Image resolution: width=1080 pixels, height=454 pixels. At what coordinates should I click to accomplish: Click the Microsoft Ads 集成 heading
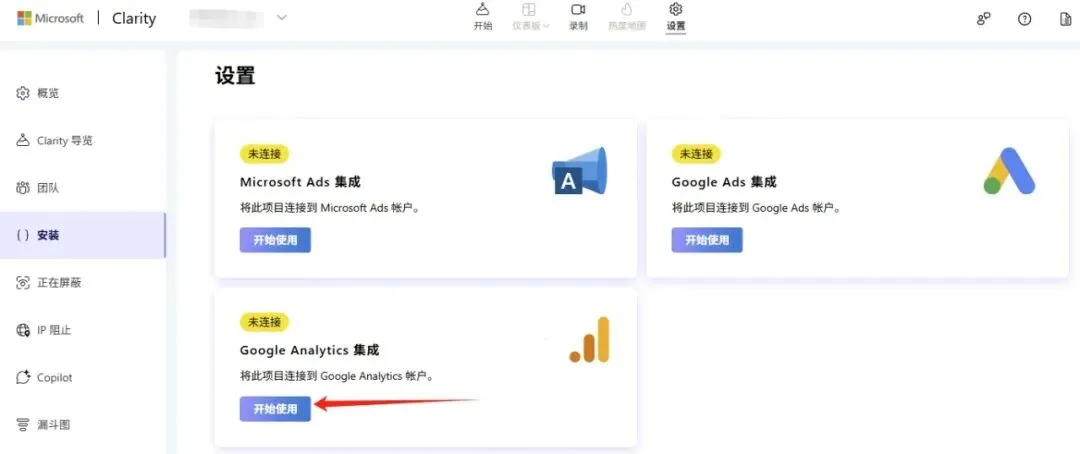click(300, 183)
